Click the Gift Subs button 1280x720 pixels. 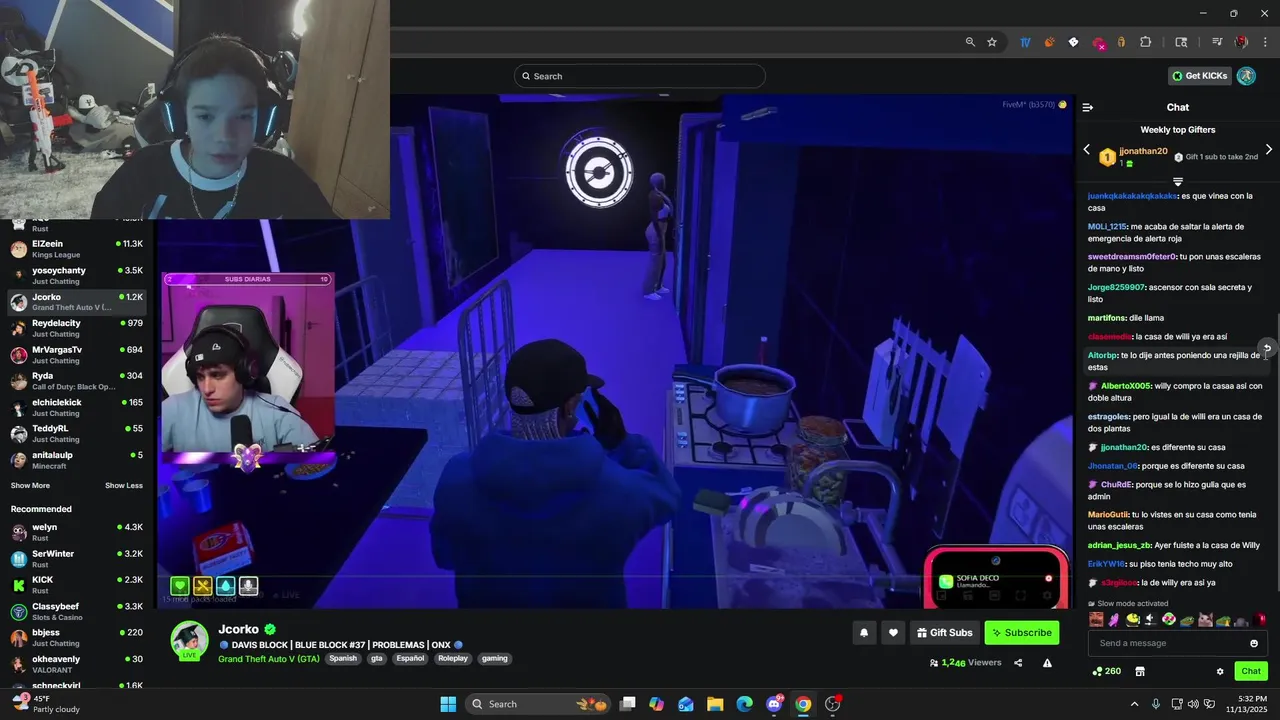(x=944, y=632)
